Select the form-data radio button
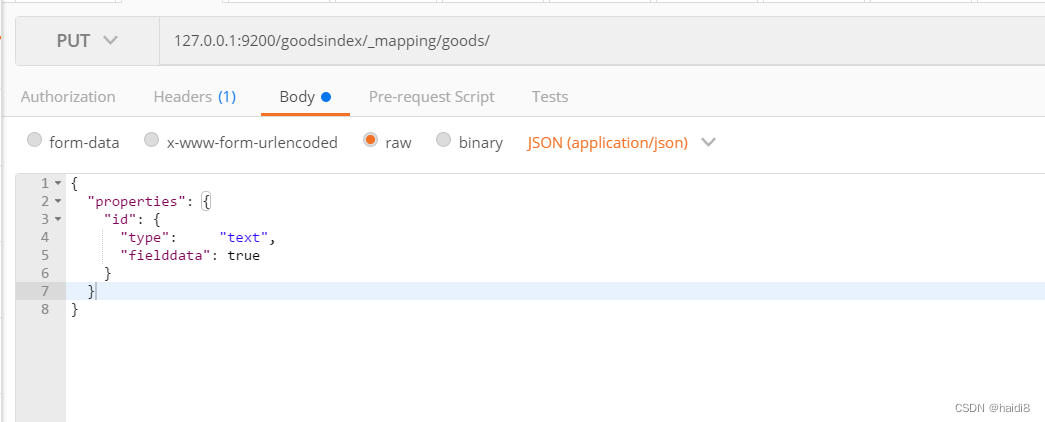The image size is (1045, 422). (x=35, y=141)
